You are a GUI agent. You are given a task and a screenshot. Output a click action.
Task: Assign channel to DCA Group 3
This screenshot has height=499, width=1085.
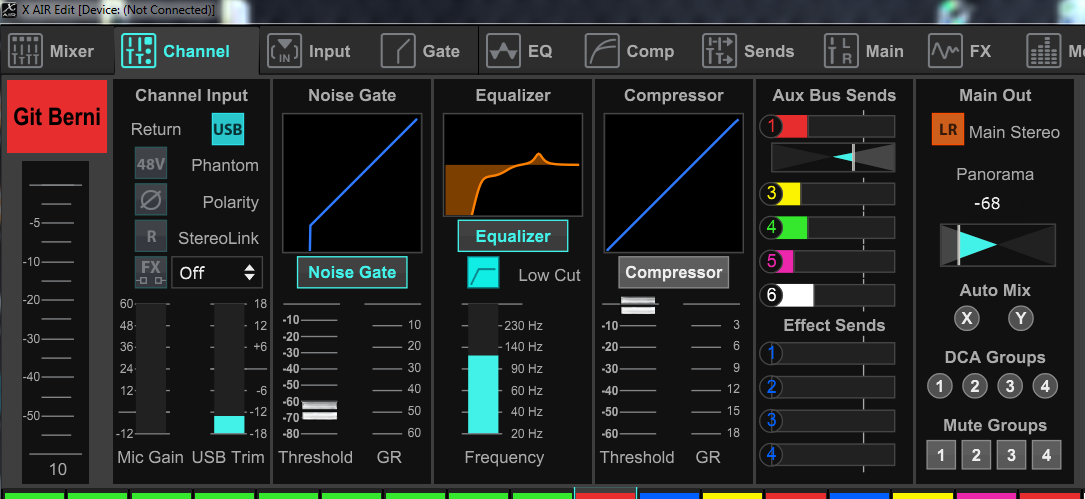click(1010, 386)
